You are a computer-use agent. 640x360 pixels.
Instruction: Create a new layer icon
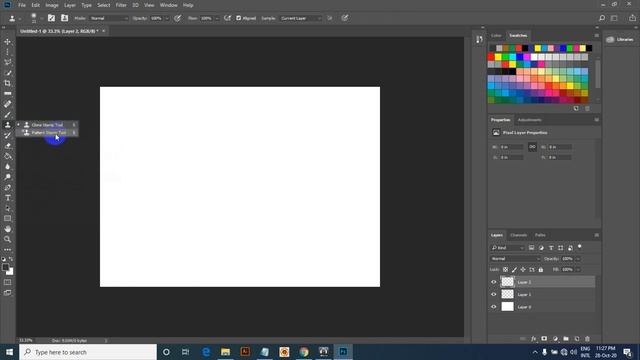click(577, 339)
